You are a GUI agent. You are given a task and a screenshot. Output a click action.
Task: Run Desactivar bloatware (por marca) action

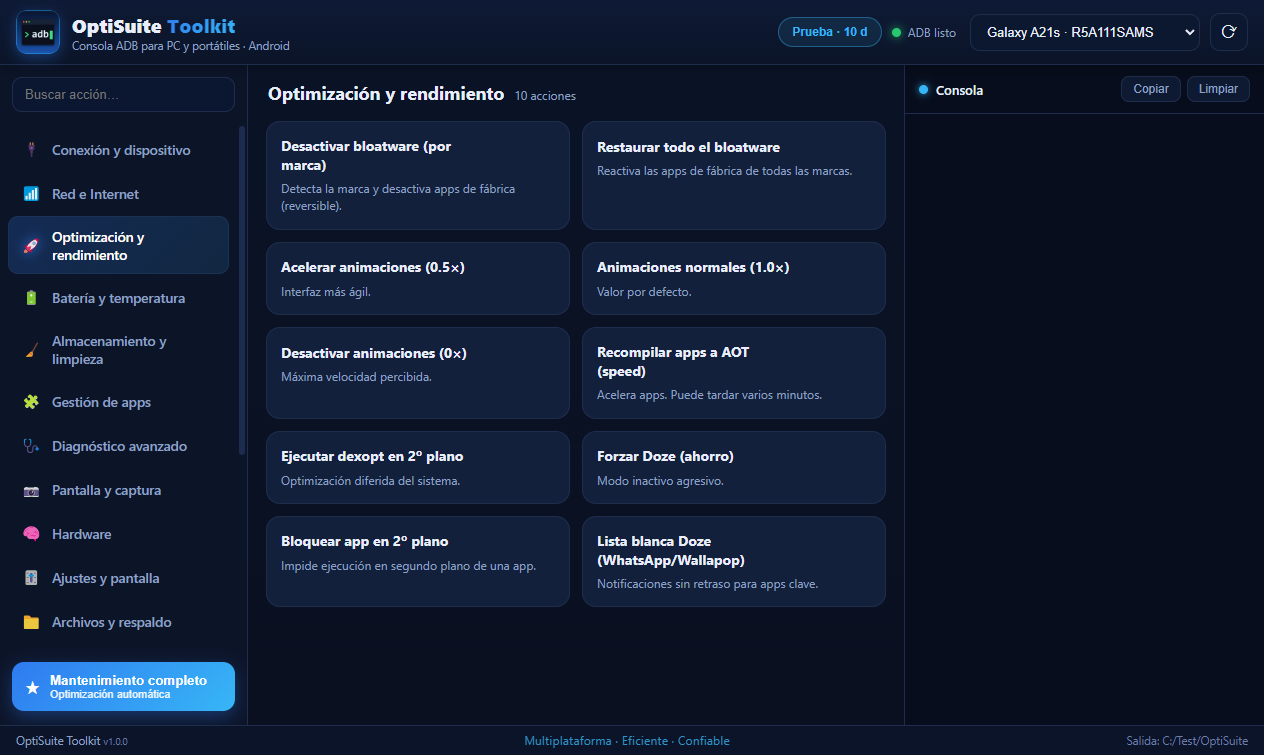coord(418,176)
